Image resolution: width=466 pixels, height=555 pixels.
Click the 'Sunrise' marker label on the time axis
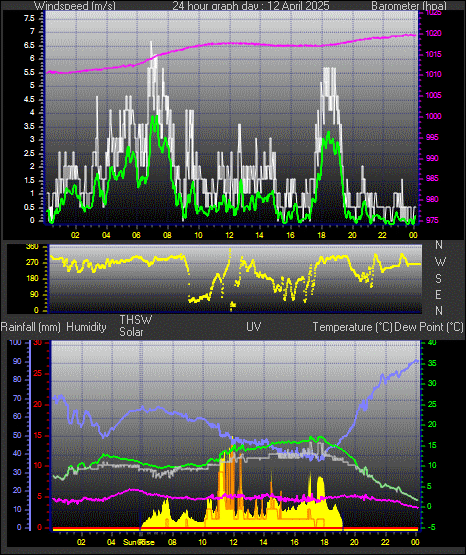coord(139,542)
